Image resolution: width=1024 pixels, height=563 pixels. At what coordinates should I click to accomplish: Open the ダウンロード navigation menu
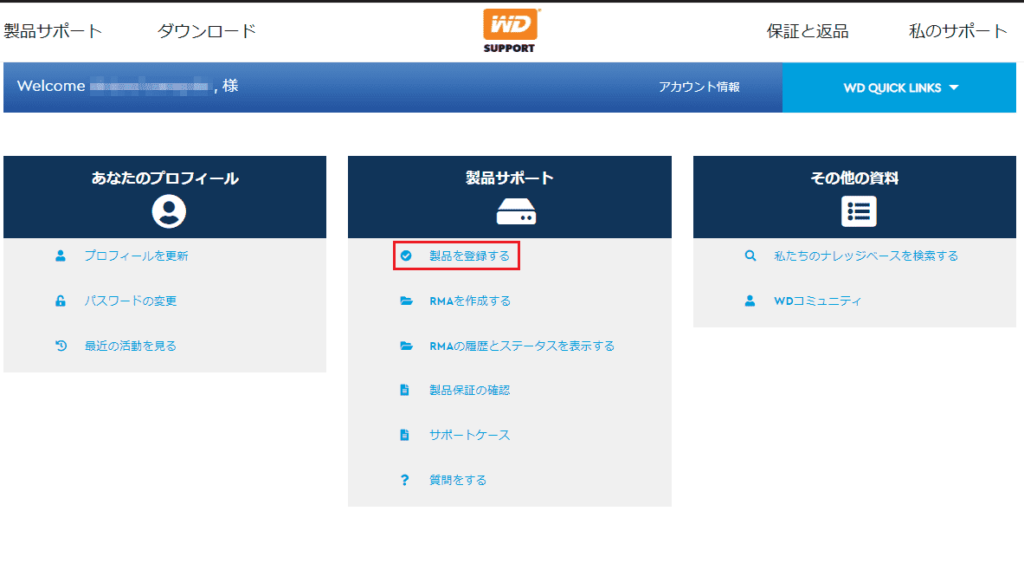click(206, 31)
